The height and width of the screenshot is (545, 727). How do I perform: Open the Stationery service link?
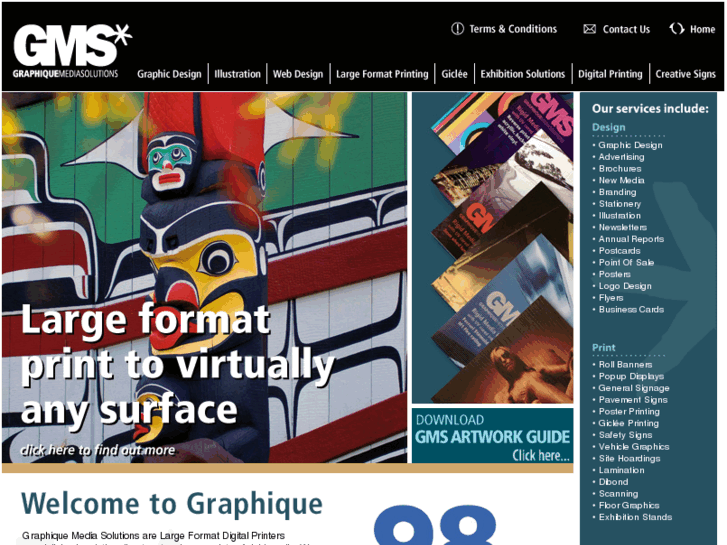(619, 204)
